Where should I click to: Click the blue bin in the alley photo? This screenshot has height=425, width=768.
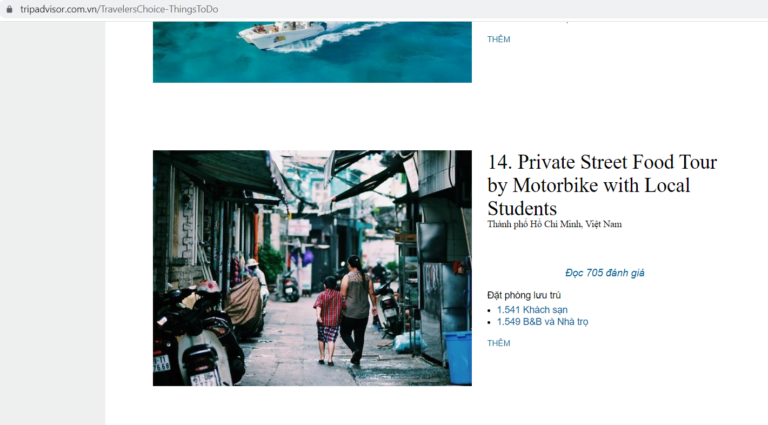point(457,357)
